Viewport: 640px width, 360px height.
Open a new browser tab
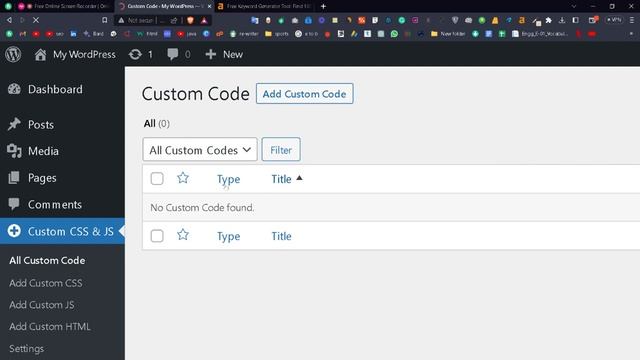click(323, 6)
